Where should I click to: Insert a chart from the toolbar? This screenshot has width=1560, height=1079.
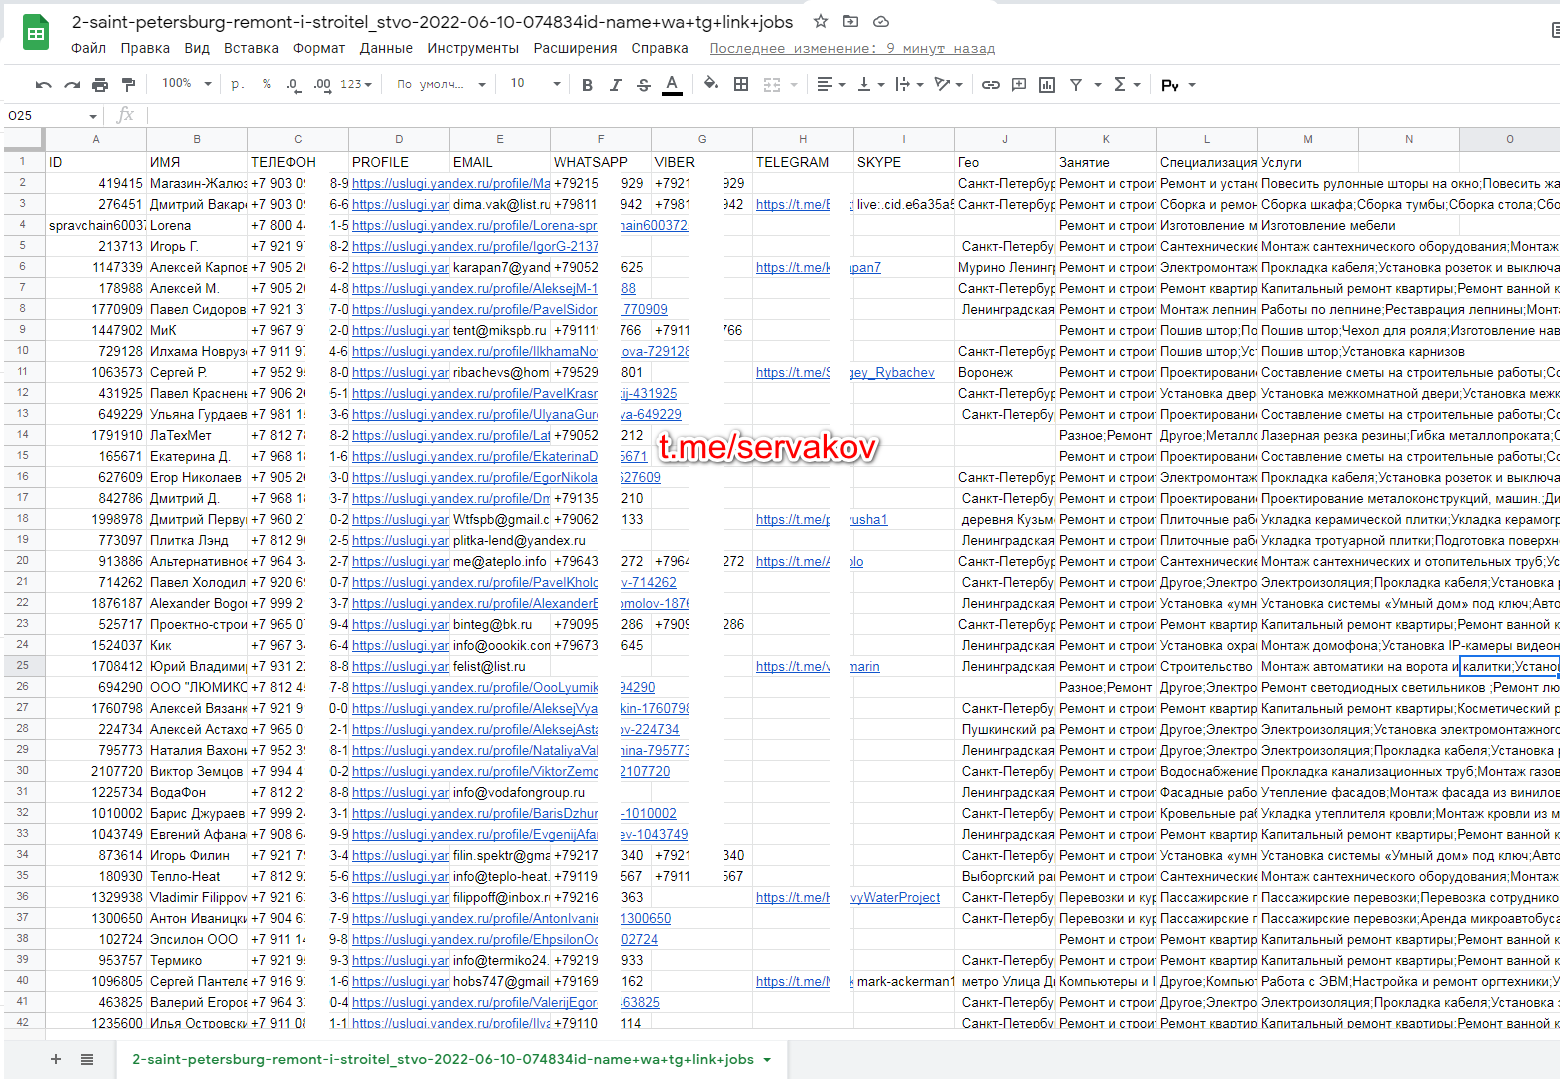pos(1047,85)
